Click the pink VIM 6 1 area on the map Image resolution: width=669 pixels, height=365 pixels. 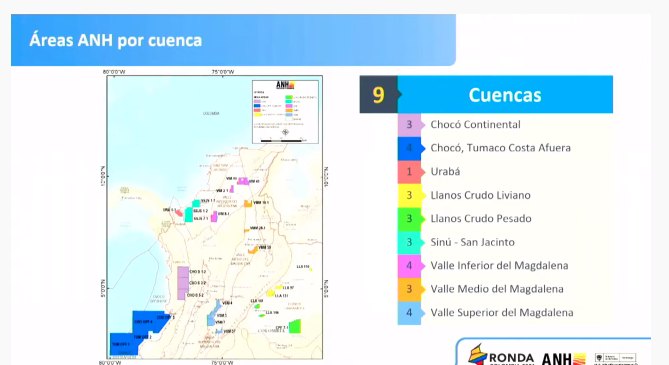214,217
